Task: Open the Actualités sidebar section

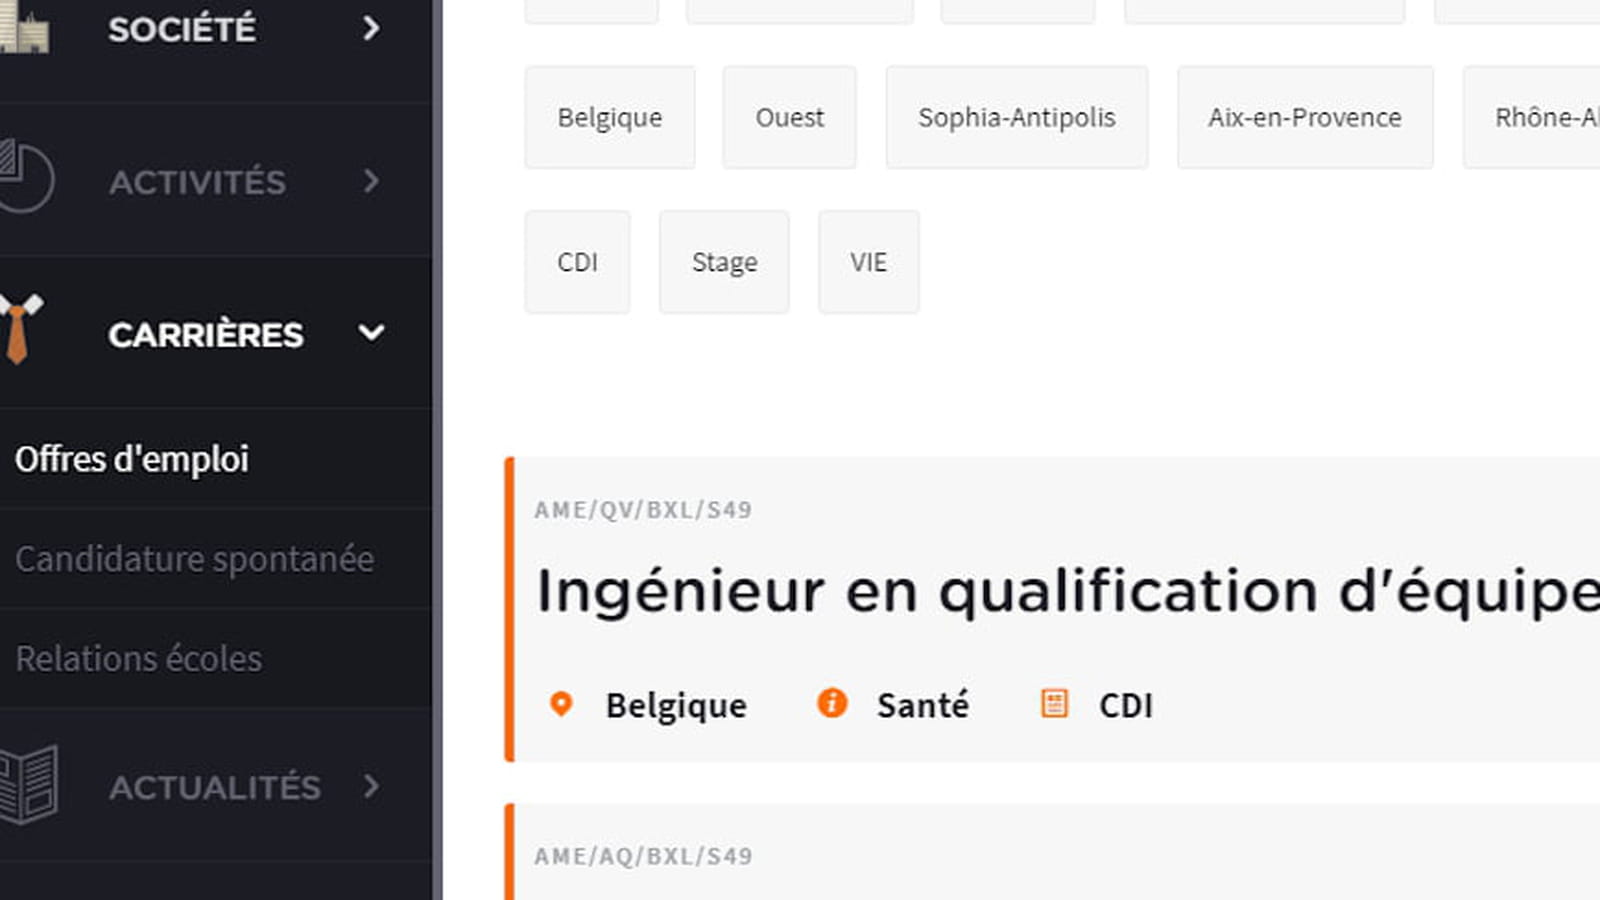Action: click(216, 786)
